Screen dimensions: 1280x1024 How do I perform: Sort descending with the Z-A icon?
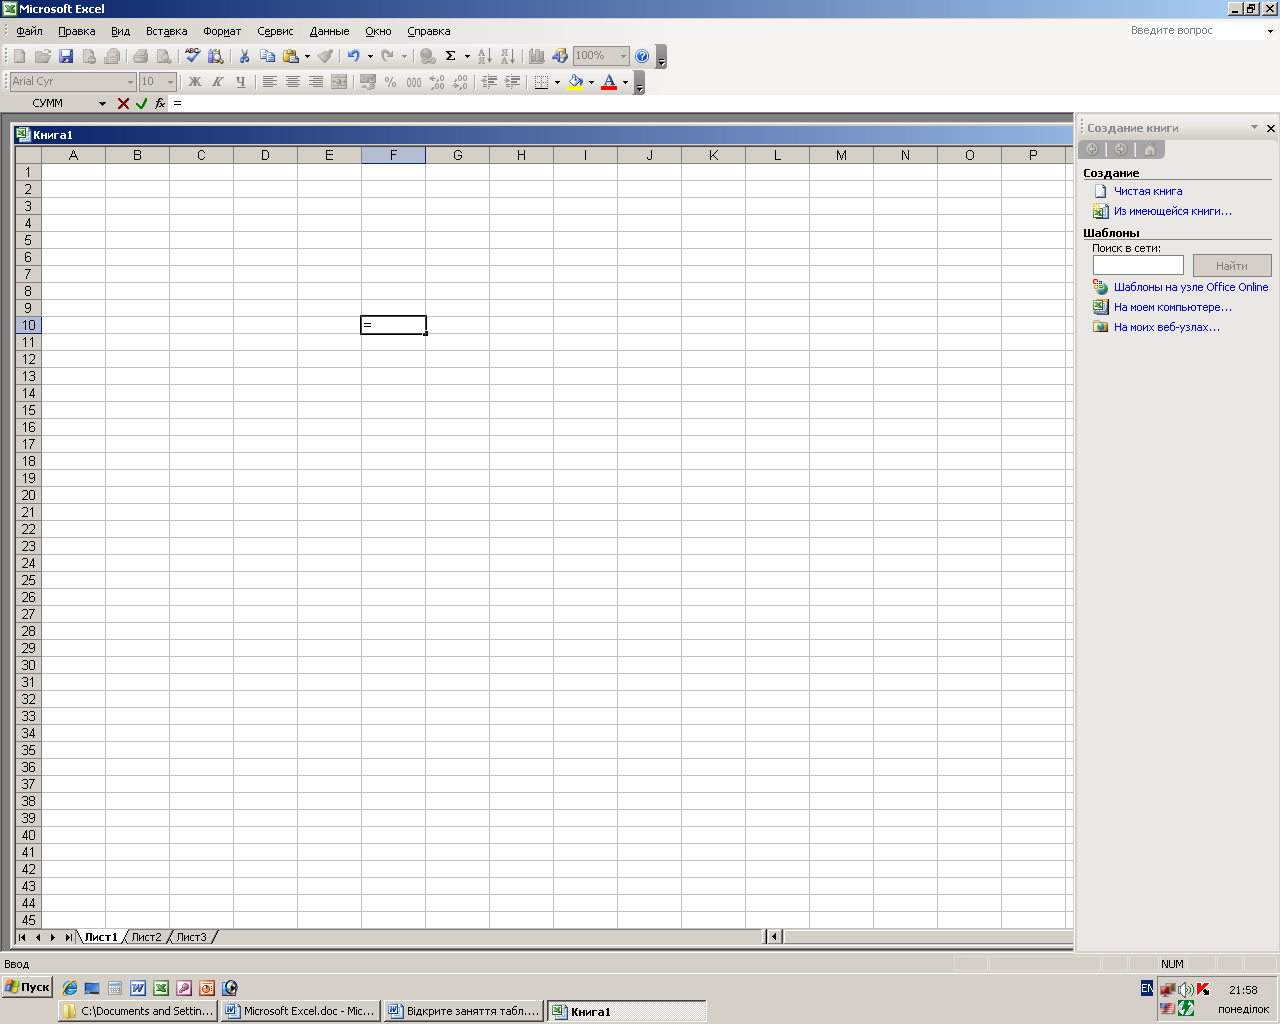point(508,56)
